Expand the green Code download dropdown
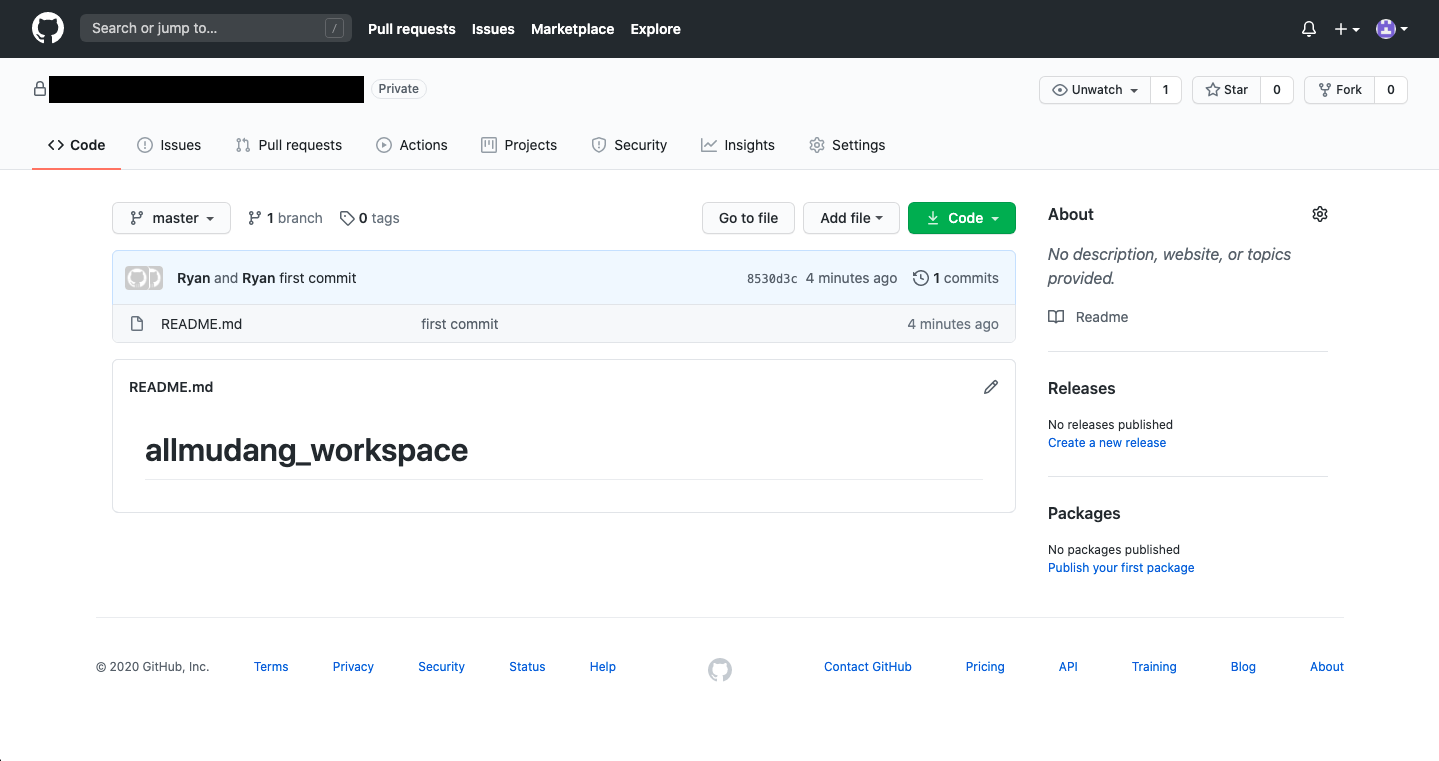Image resolution: width=1439 pixels, height=761 pixels. 961,218
